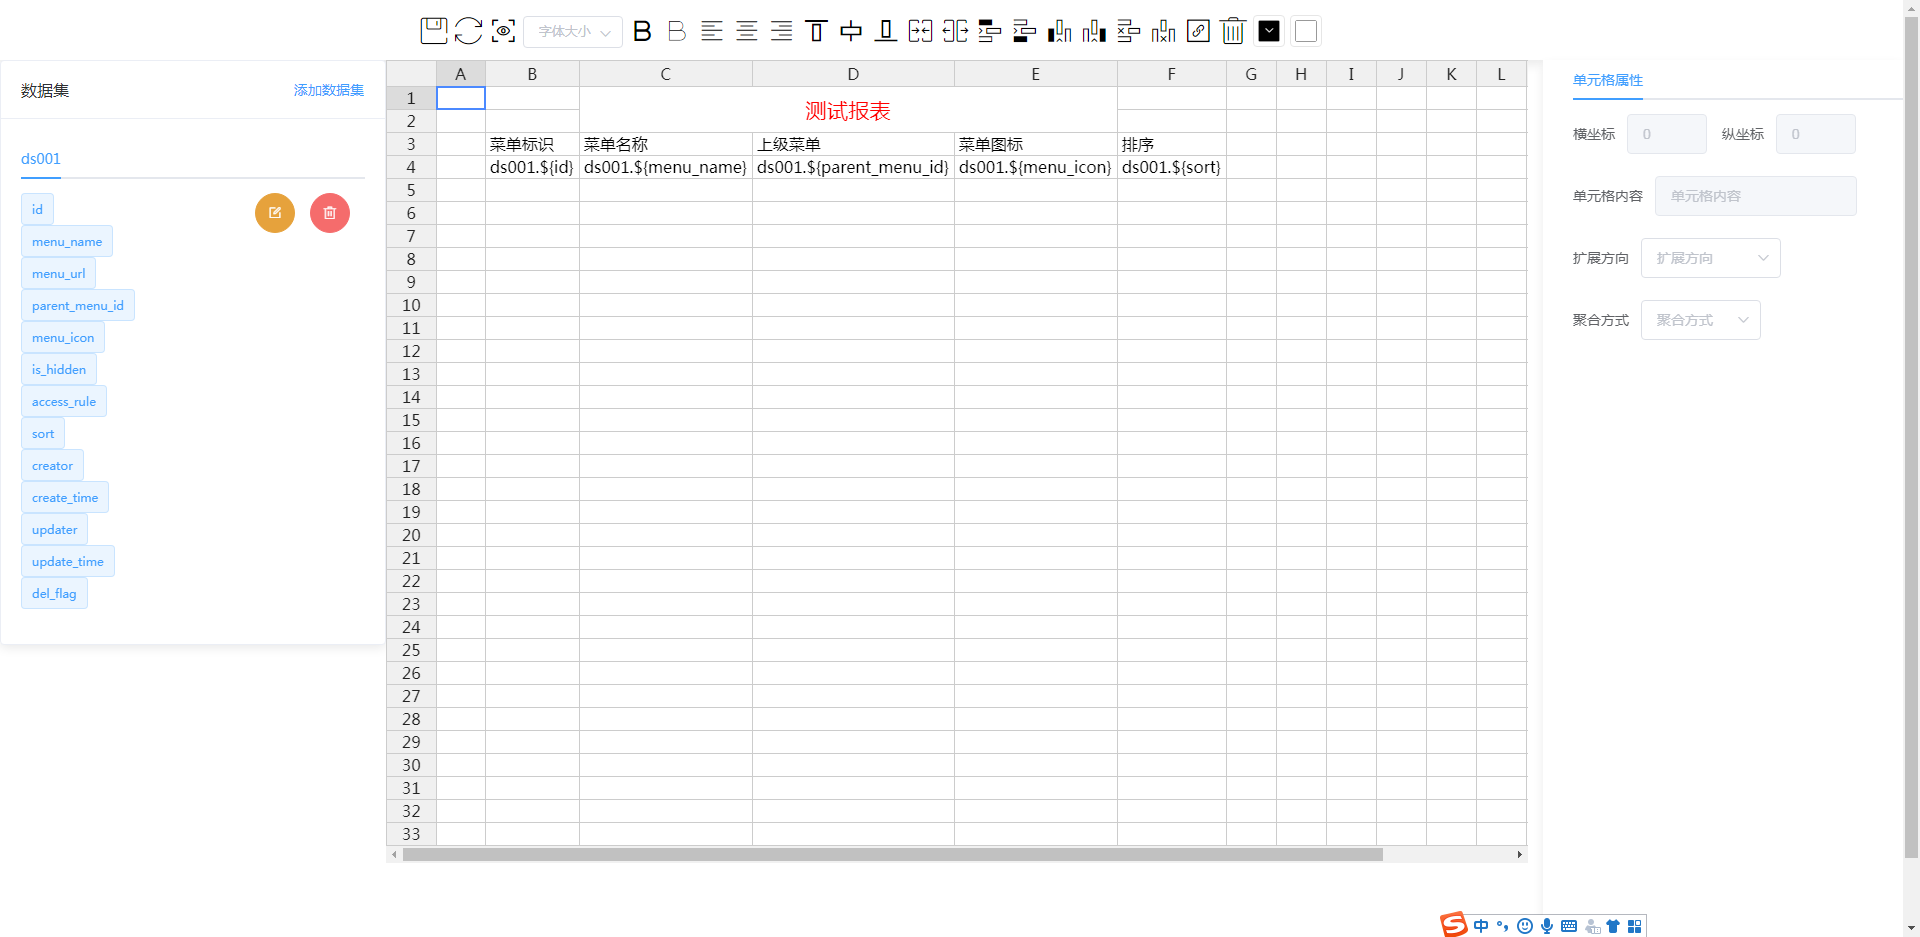Screen dimensions: 1920x937
Task: Open the 聚合方式 dropdown
Action: [1701, 320]
